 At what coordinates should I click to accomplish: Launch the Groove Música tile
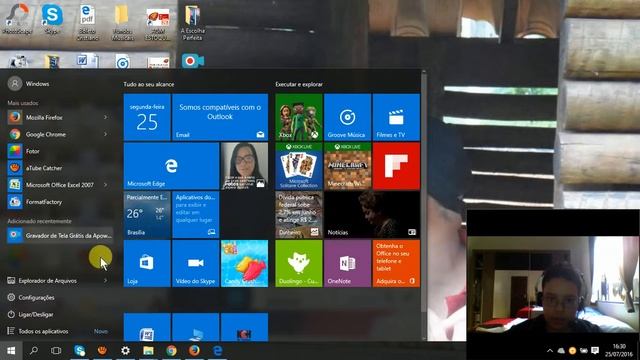[347, 117]
